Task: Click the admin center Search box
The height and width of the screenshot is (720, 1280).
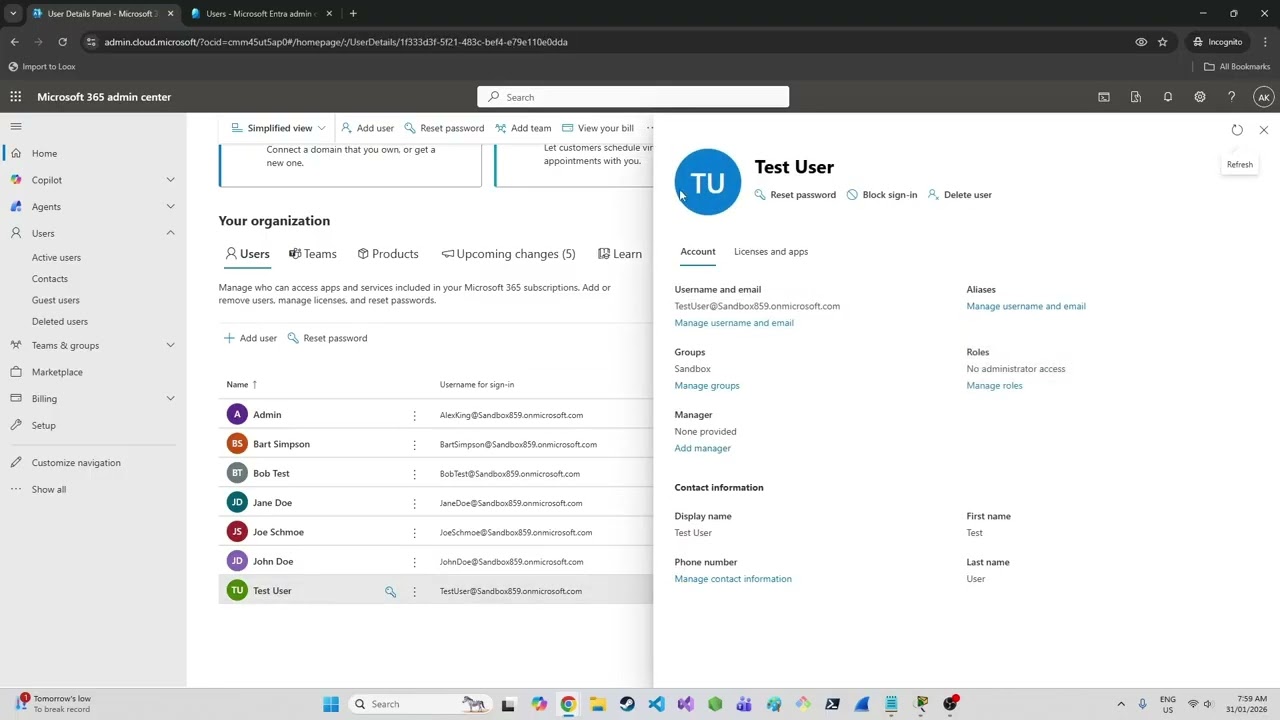Action: point(633,97)
